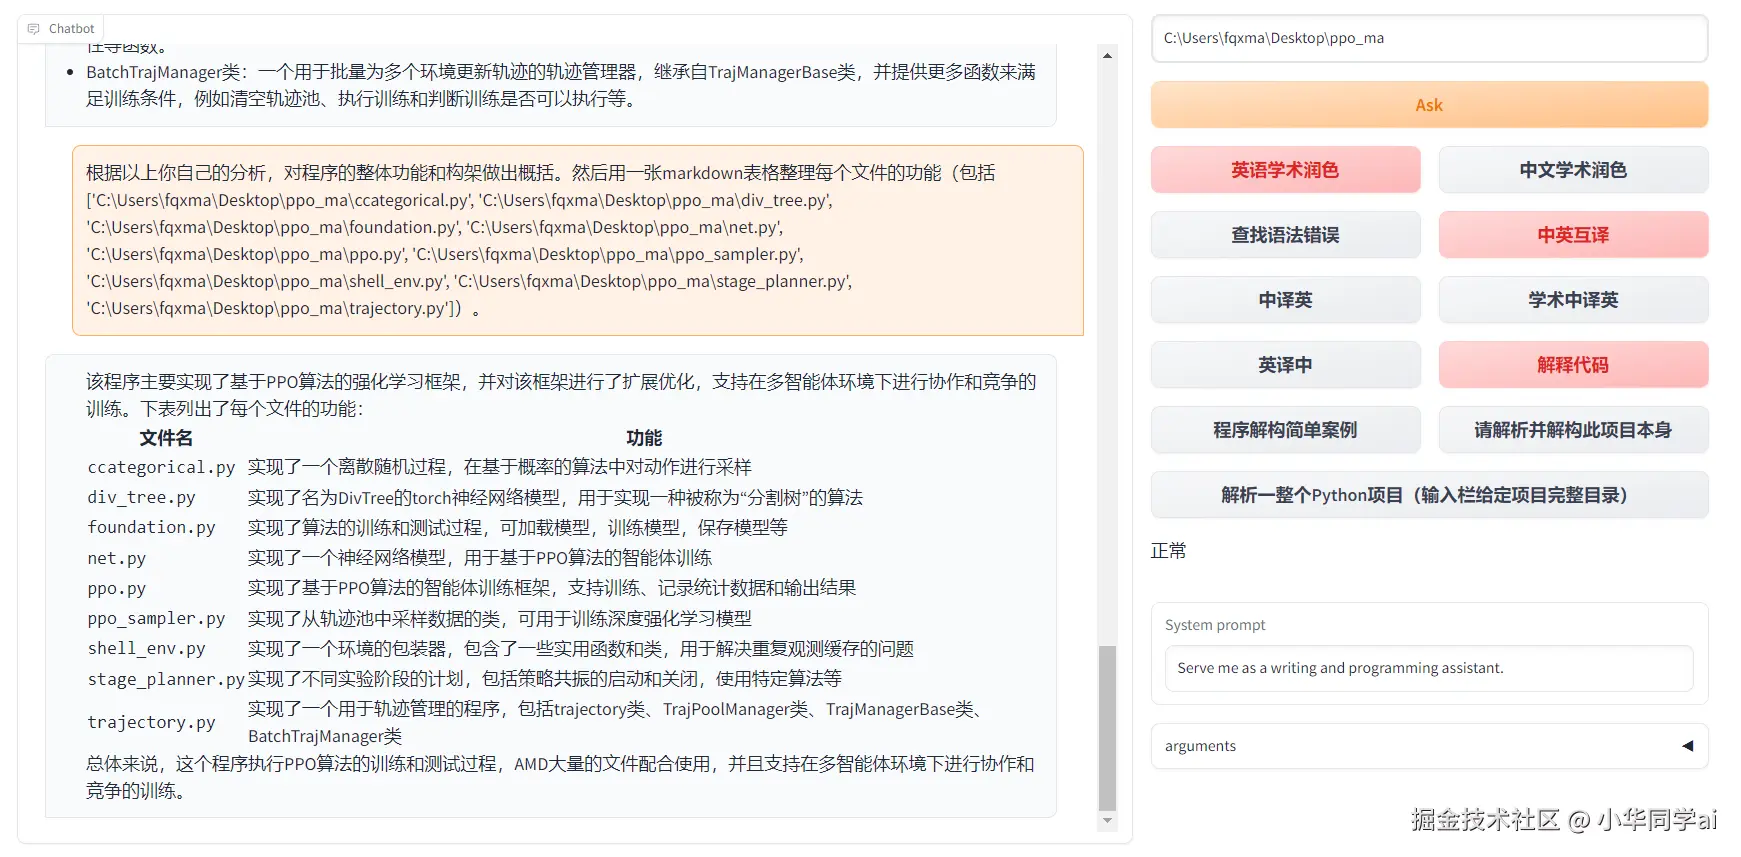1741x857 pixels.
Task: Click the summary paragraph starting 总体来说
Action: tap(560, 777)
